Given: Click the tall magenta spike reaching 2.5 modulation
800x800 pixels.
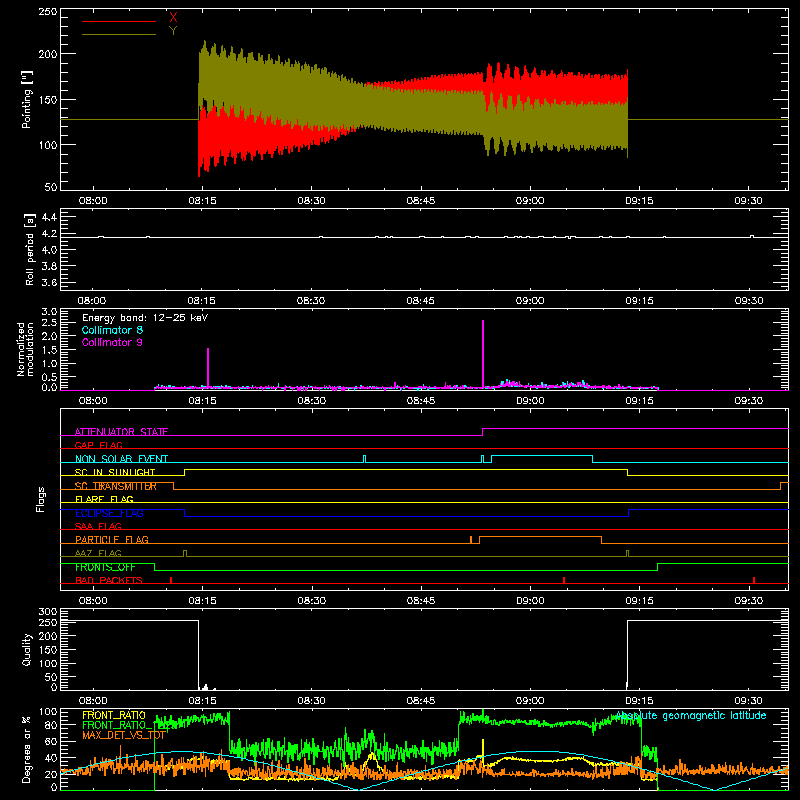Looking at the screenshot, I should click(x=483, y=354).
